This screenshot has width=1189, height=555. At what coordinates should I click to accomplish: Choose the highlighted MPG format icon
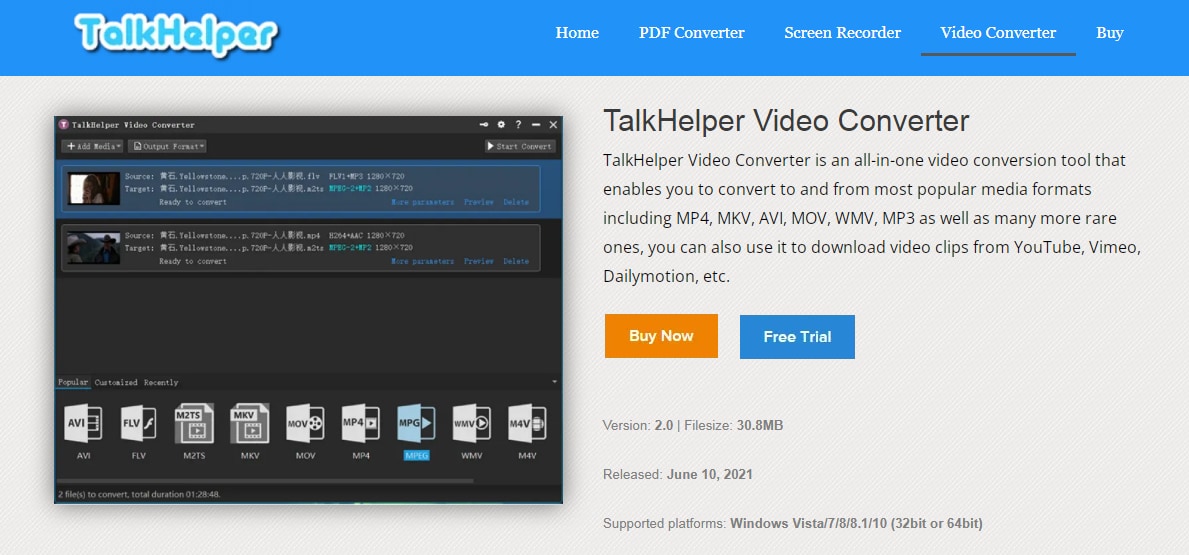tap(416, 424)
